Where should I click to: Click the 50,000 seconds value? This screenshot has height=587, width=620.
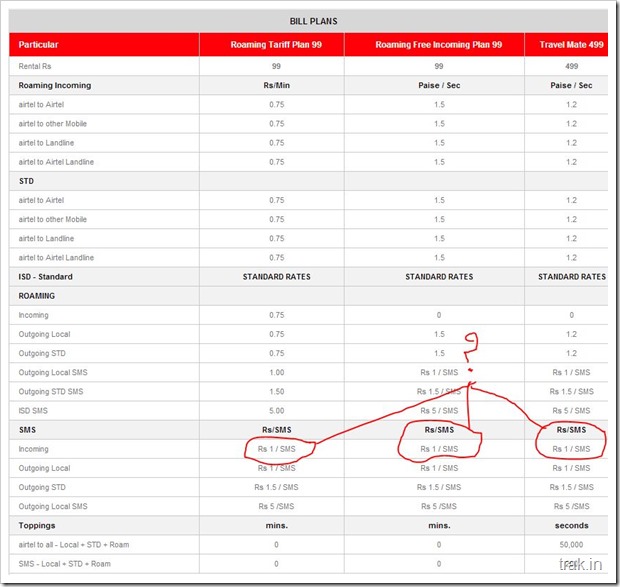tap(571, 544)
